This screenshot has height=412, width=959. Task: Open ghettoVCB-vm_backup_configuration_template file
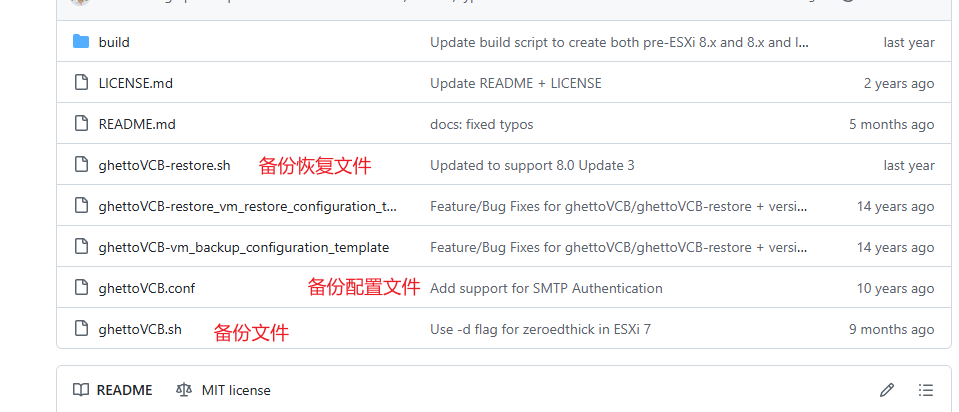[x=243, y=248]
